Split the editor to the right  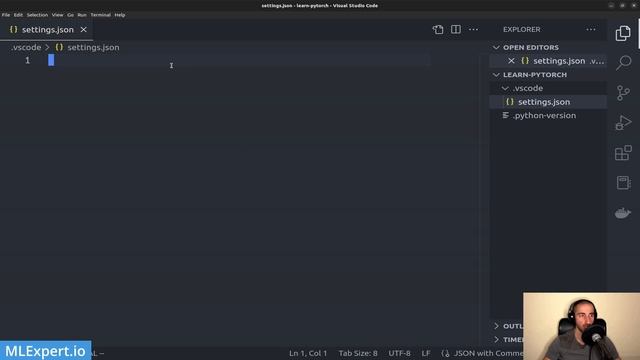tap(456, 29)
